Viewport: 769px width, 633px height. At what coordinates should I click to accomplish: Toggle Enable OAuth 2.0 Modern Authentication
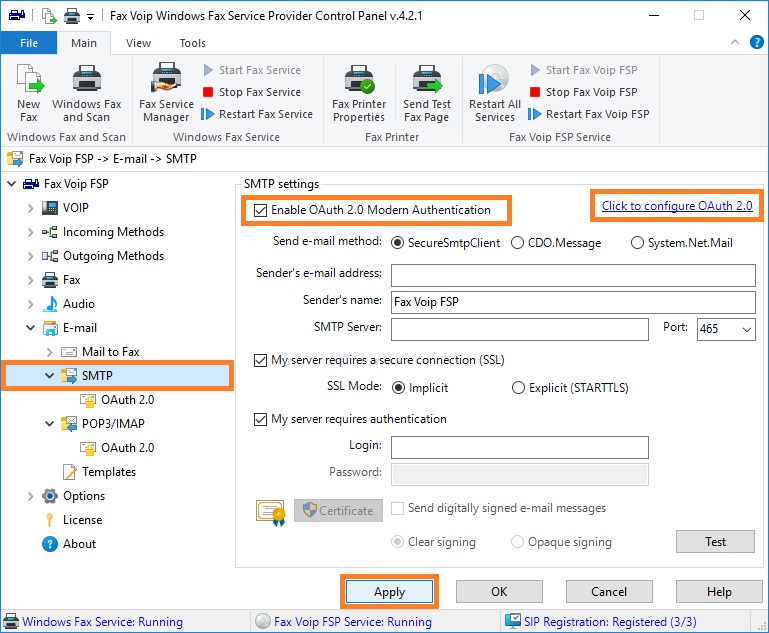(x=260, y=210)
